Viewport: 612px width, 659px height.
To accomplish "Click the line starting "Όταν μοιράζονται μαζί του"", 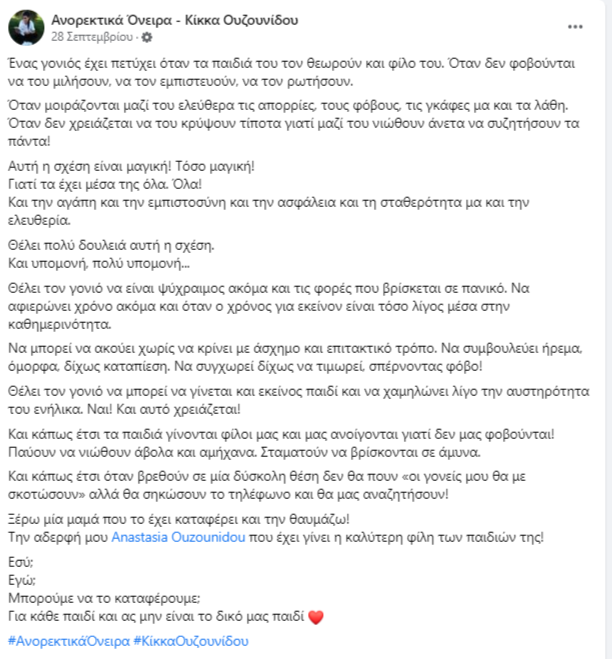I will (x=290, y=103).
